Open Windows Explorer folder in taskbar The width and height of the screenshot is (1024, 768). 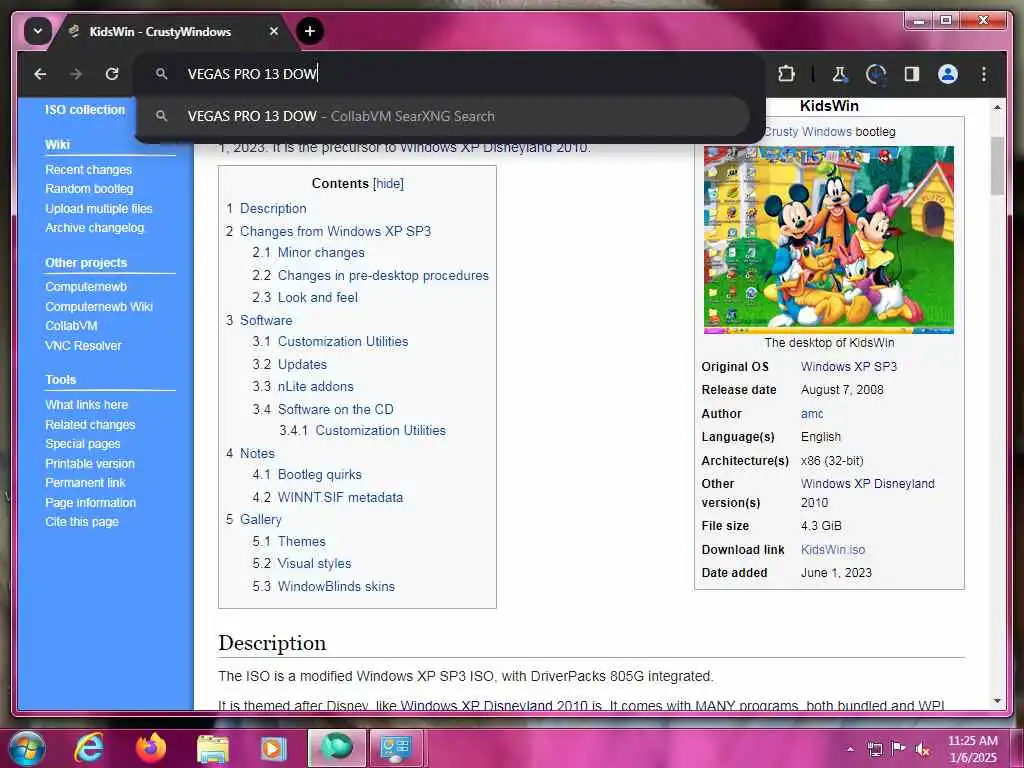[x=213, y=748]
